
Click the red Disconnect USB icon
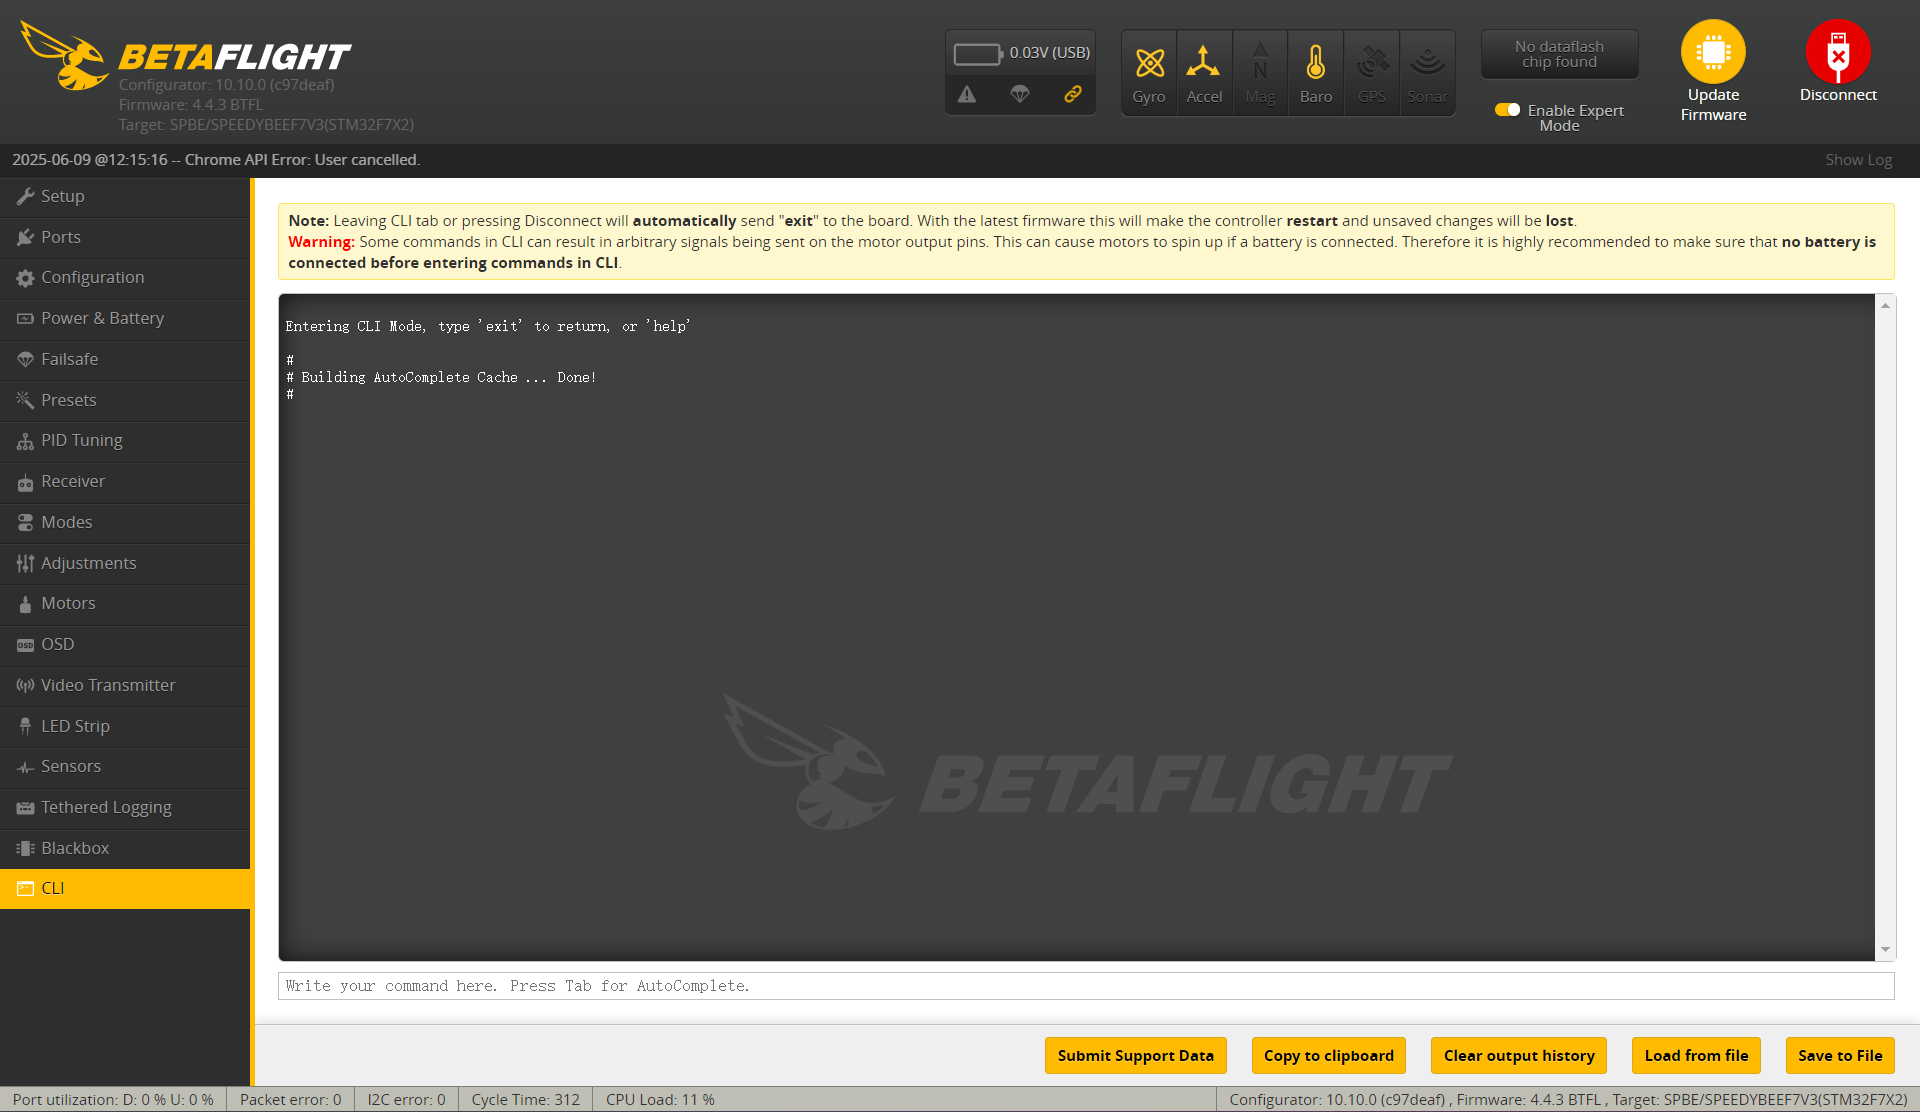[x=1838, y=52]
